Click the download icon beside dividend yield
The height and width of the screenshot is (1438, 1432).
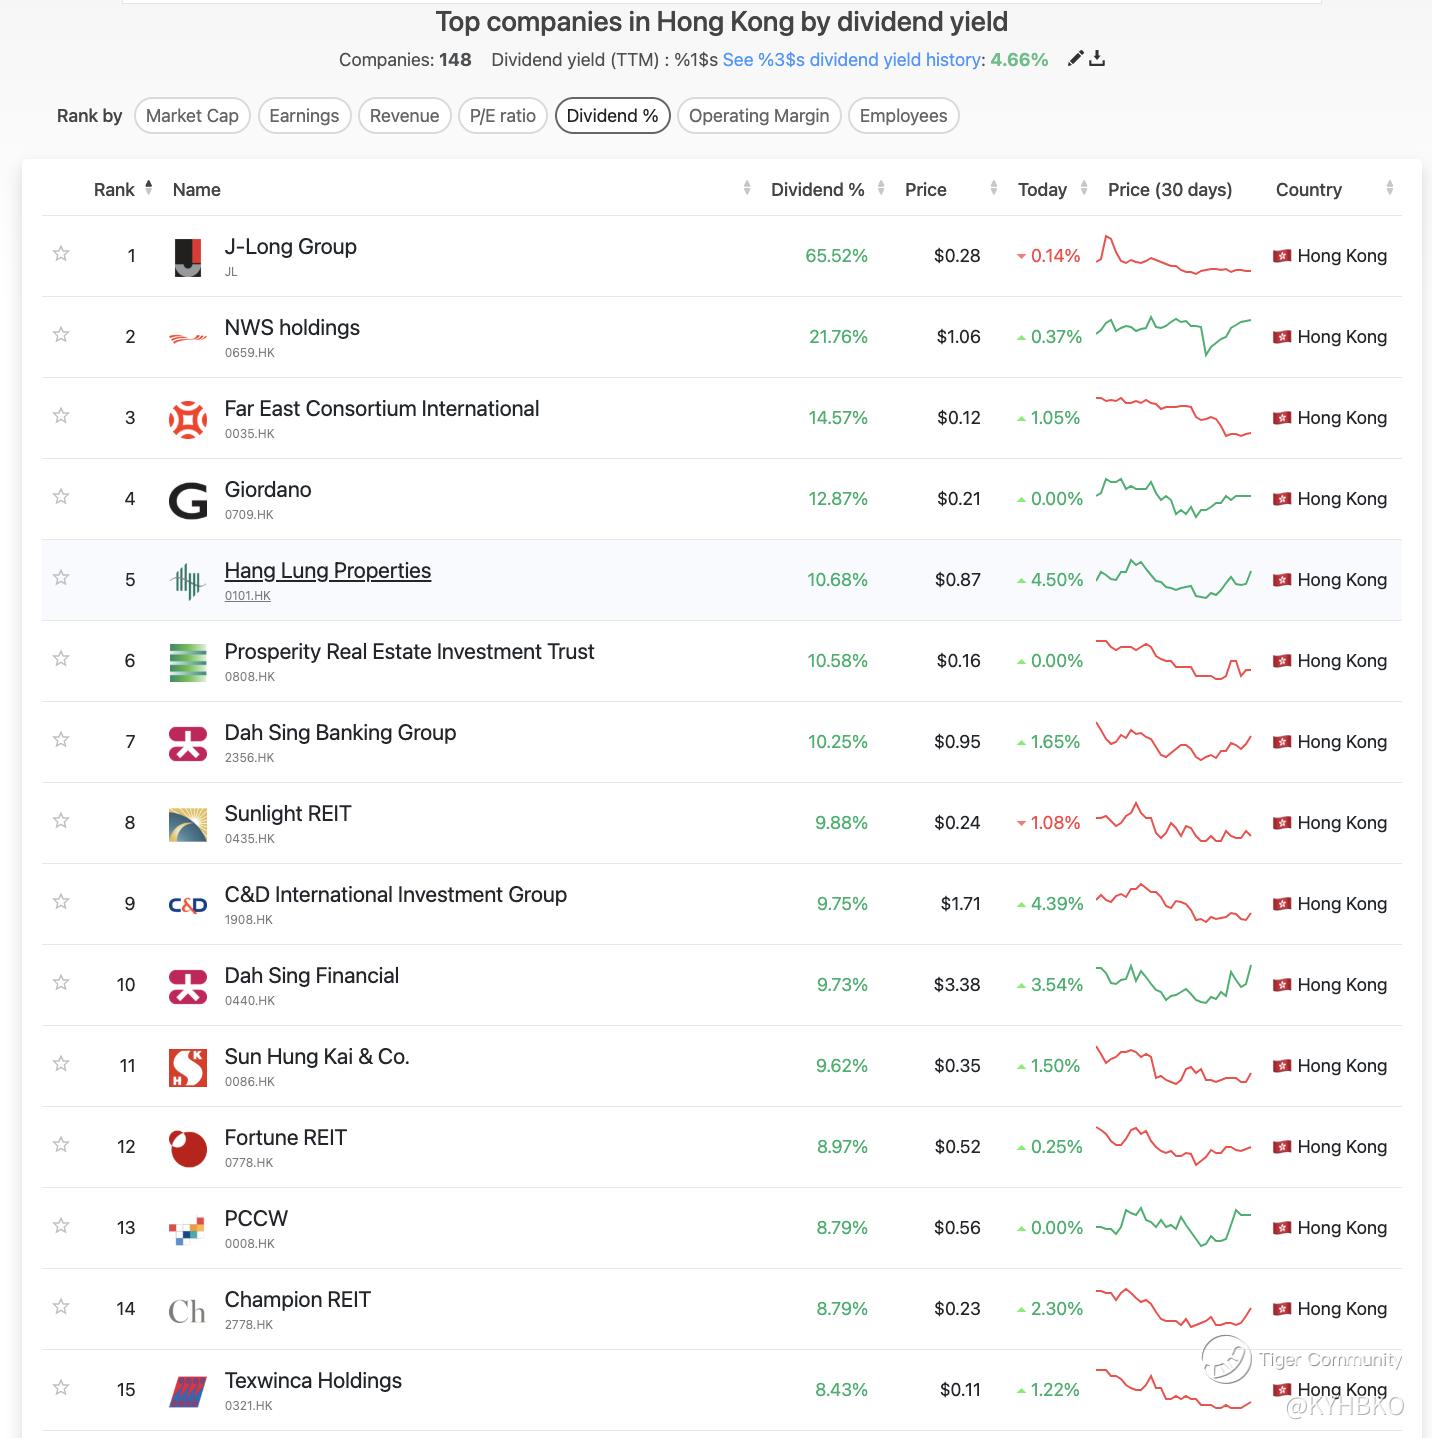pos(1097,59)
